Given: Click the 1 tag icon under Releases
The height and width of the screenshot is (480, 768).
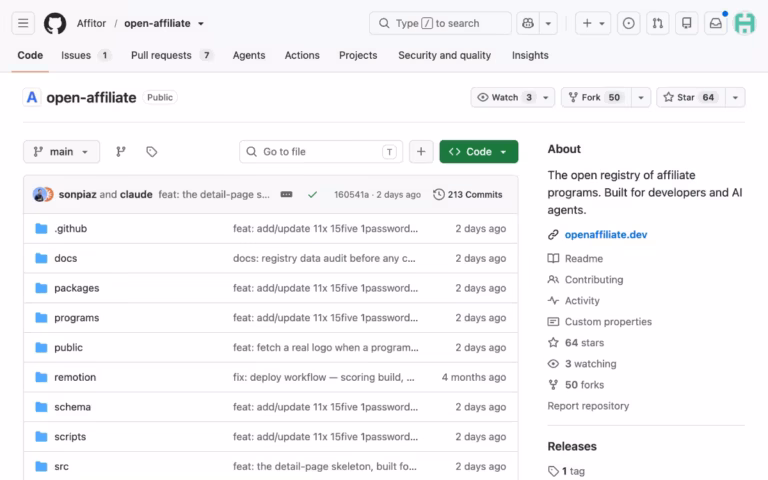Looking at the screenshot, I should pos(553,471).
